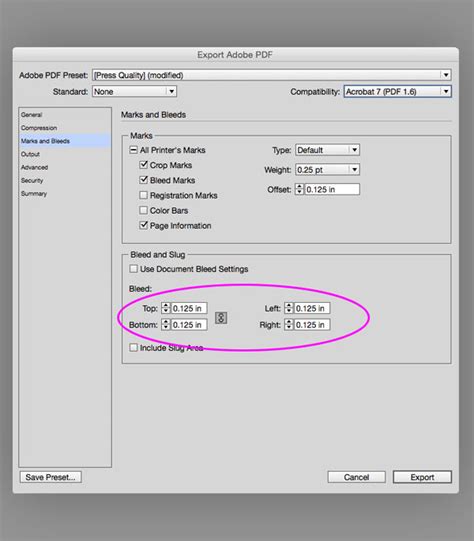Enable the Registration Marks checkbox
474x541 pixels.
tap(144, 195)
